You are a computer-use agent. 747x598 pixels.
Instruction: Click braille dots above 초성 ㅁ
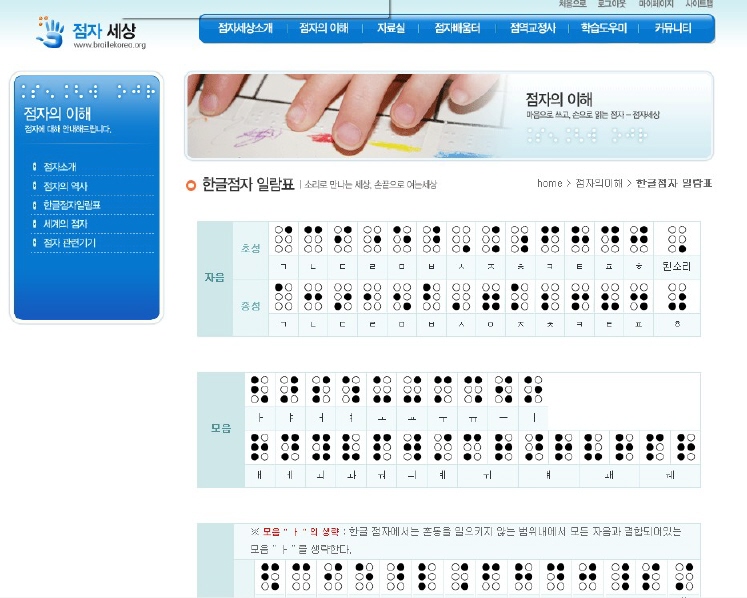(402, 239)
